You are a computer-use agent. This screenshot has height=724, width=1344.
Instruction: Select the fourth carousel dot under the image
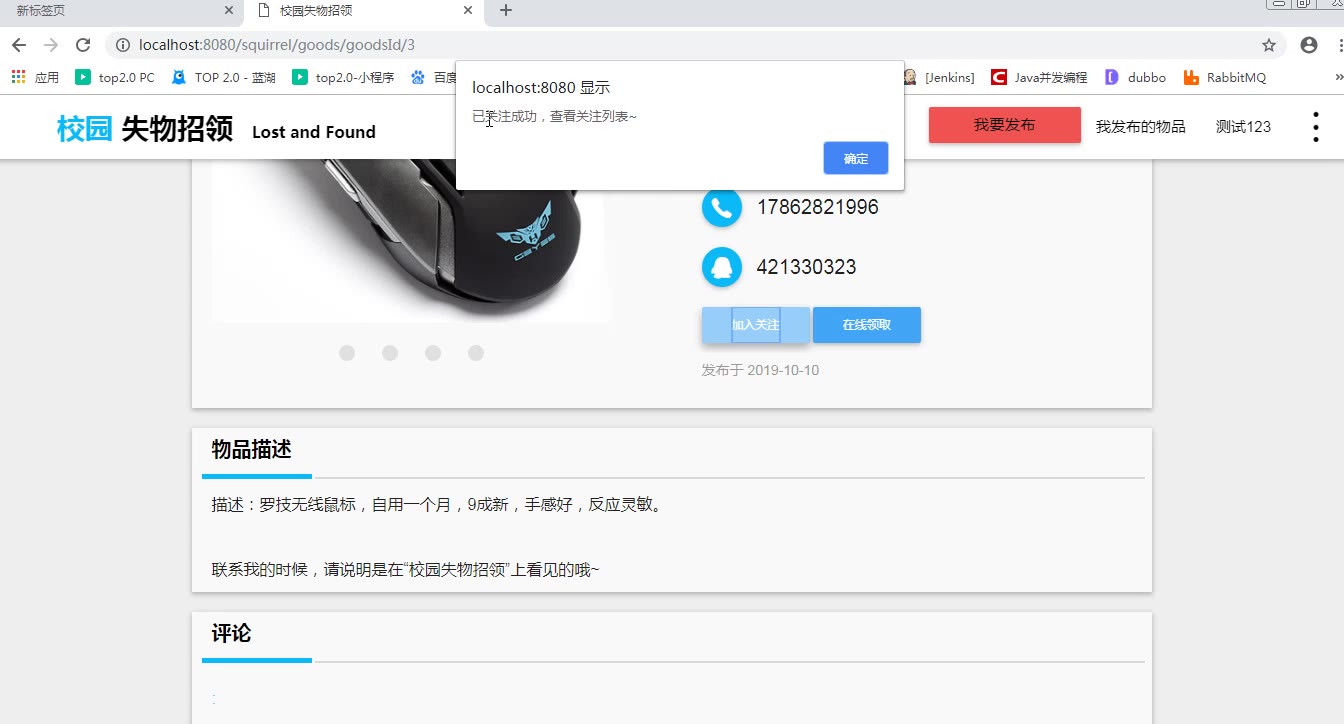[476, 353]
